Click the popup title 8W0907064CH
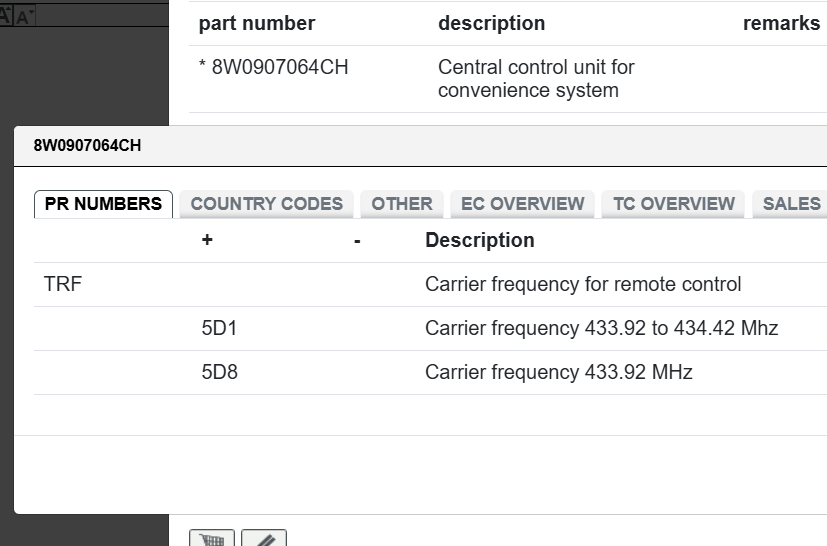 click(88, 146)
